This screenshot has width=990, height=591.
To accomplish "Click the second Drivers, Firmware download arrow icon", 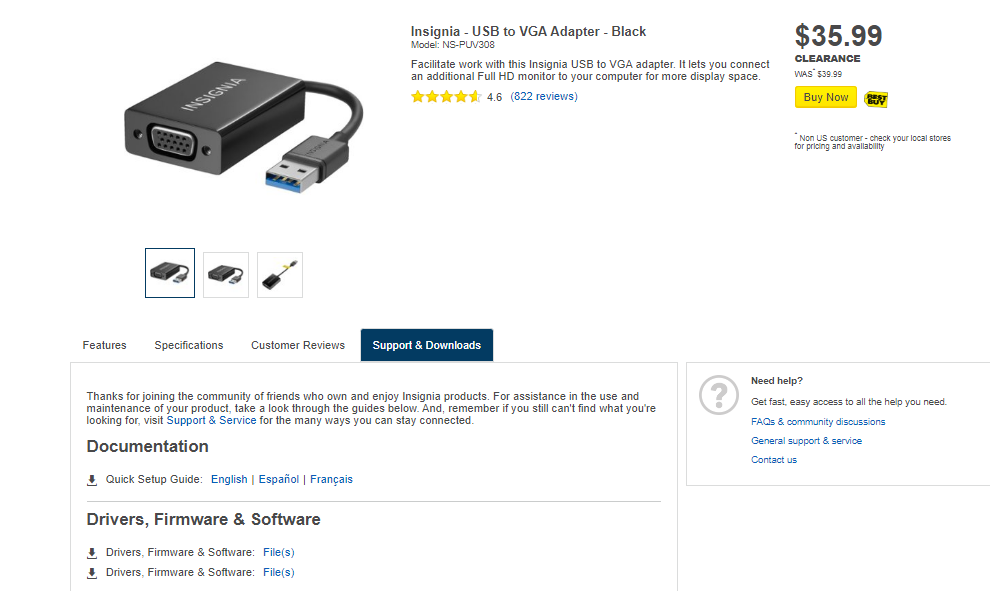I will pyautogui.click(x=92, y=573).
